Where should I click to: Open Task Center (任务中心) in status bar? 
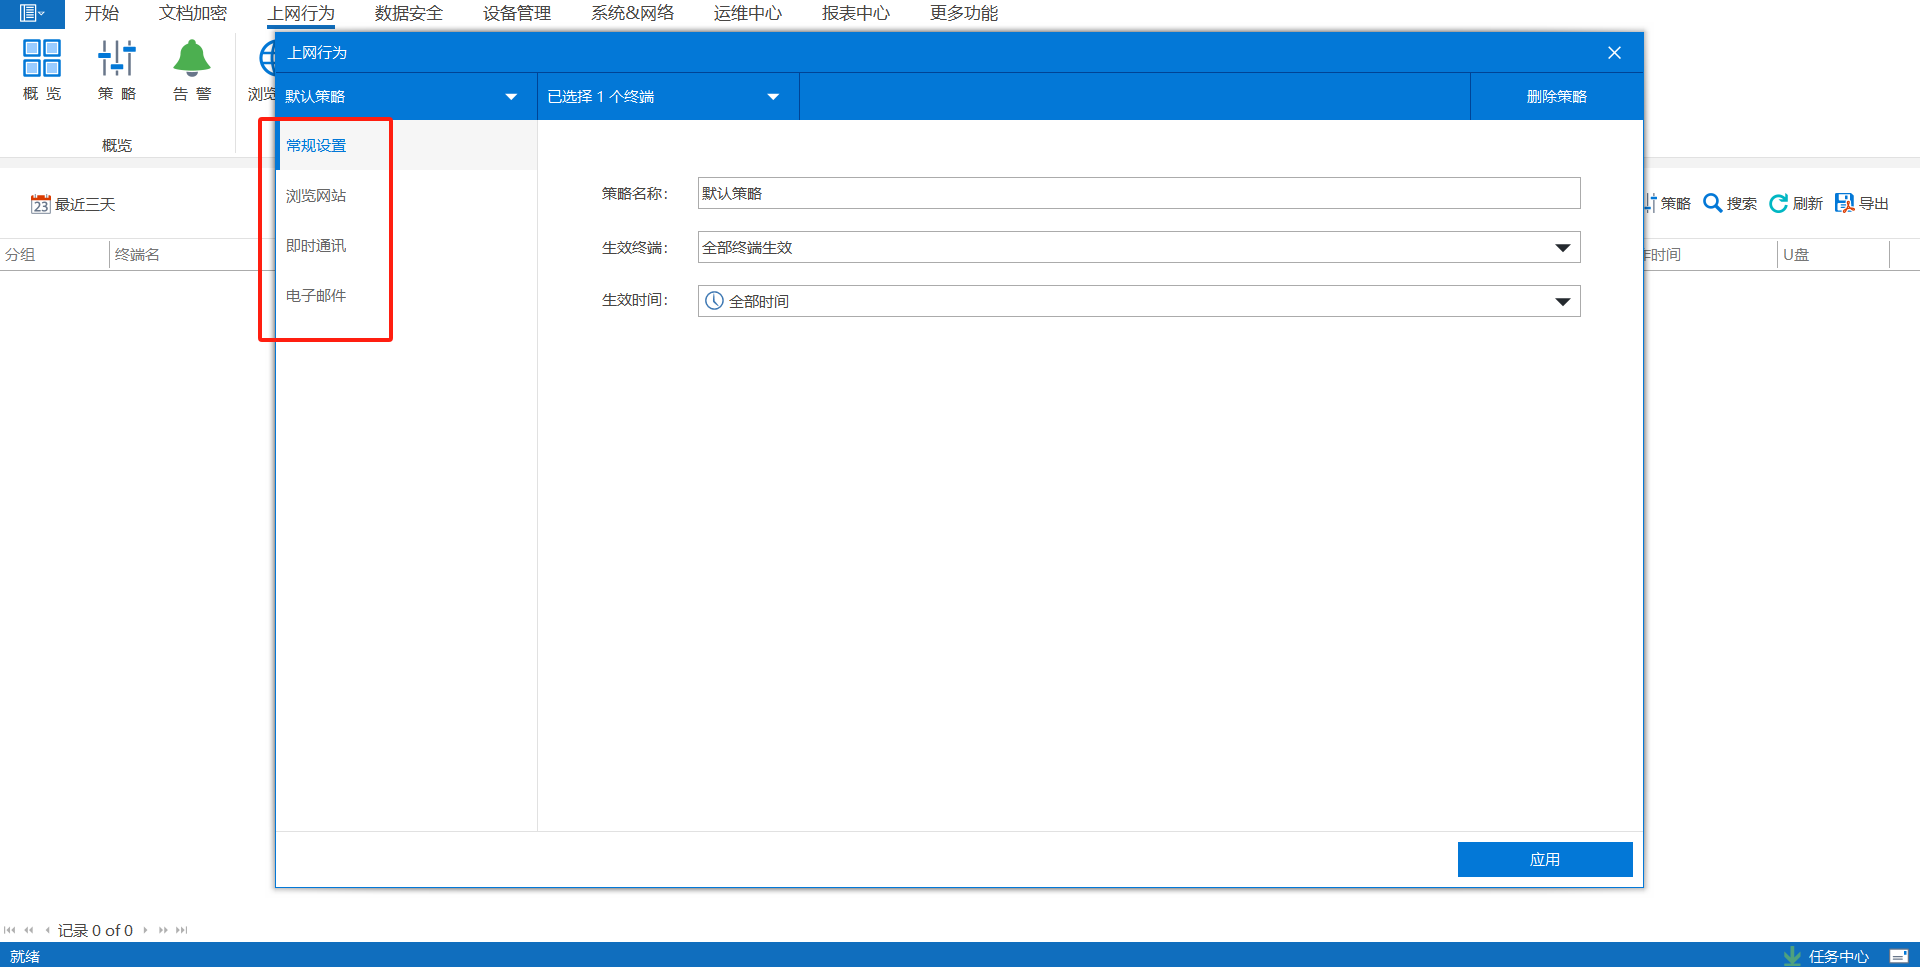(1826, 956)
